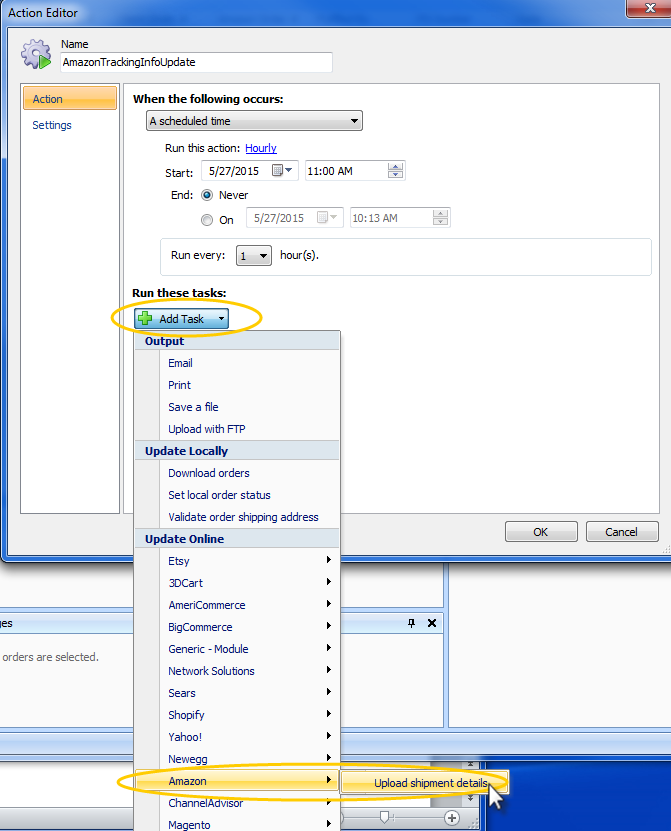Select the On end date radio button
The height and width of the screenshot is (831, 671).
(x=207, y=220)
